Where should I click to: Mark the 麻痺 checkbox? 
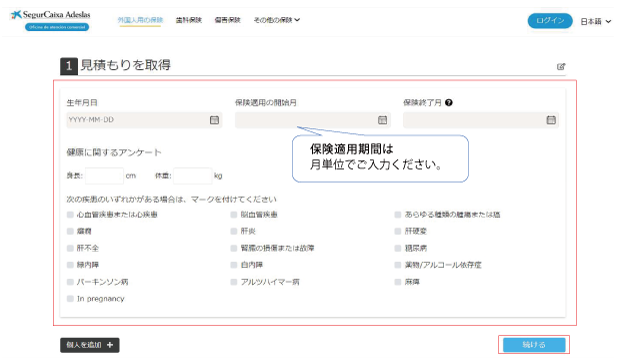[x=398, y=282]
